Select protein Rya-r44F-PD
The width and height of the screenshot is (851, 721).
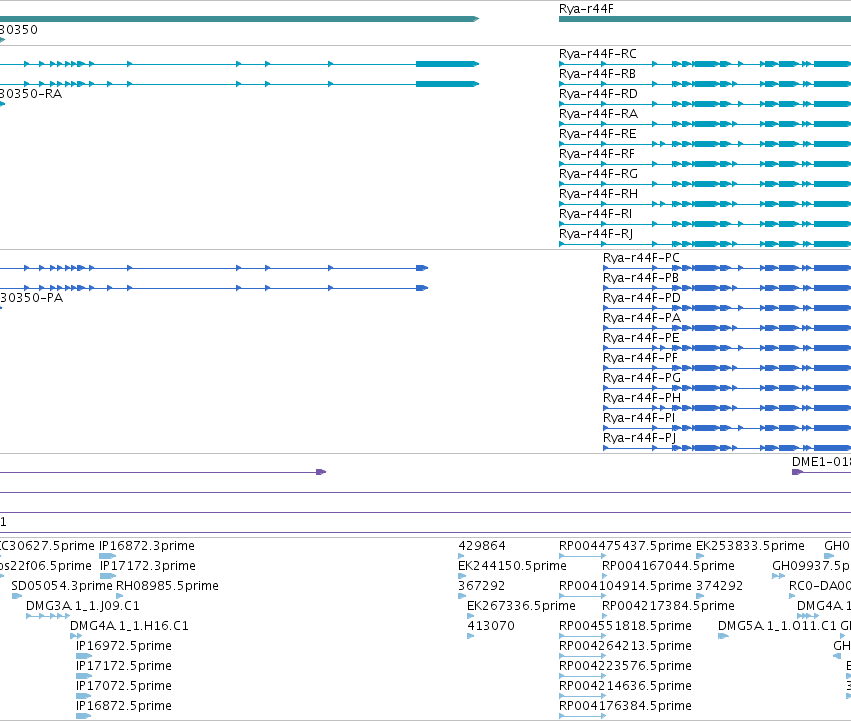pyautogui.click(x=642, y=298)
